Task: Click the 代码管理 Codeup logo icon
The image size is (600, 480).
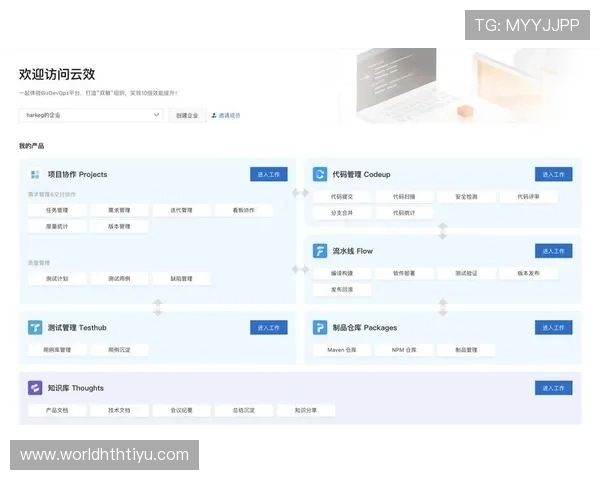Action: 320,174
